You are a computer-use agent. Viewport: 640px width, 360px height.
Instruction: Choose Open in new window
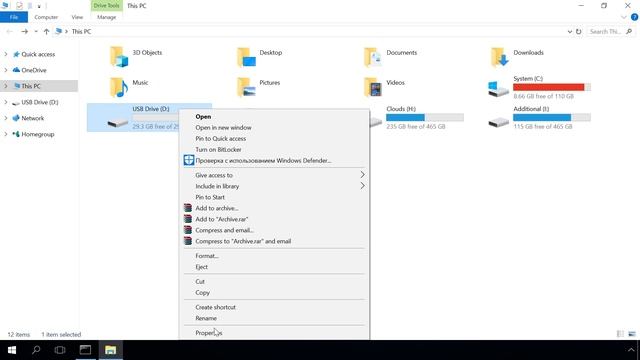[x=274, y=127]
